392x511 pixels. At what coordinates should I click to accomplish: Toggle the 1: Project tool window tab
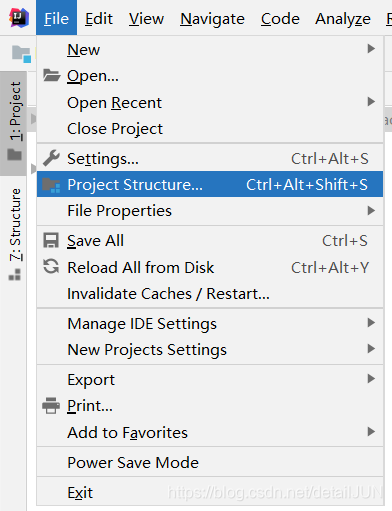click(14, 123)
